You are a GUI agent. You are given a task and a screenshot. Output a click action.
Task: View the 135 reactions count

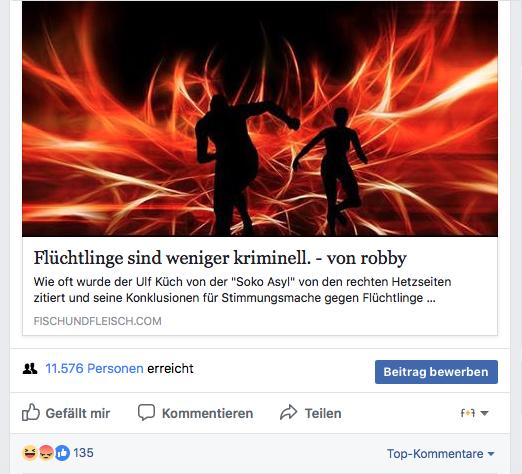[x=83, y=453]
